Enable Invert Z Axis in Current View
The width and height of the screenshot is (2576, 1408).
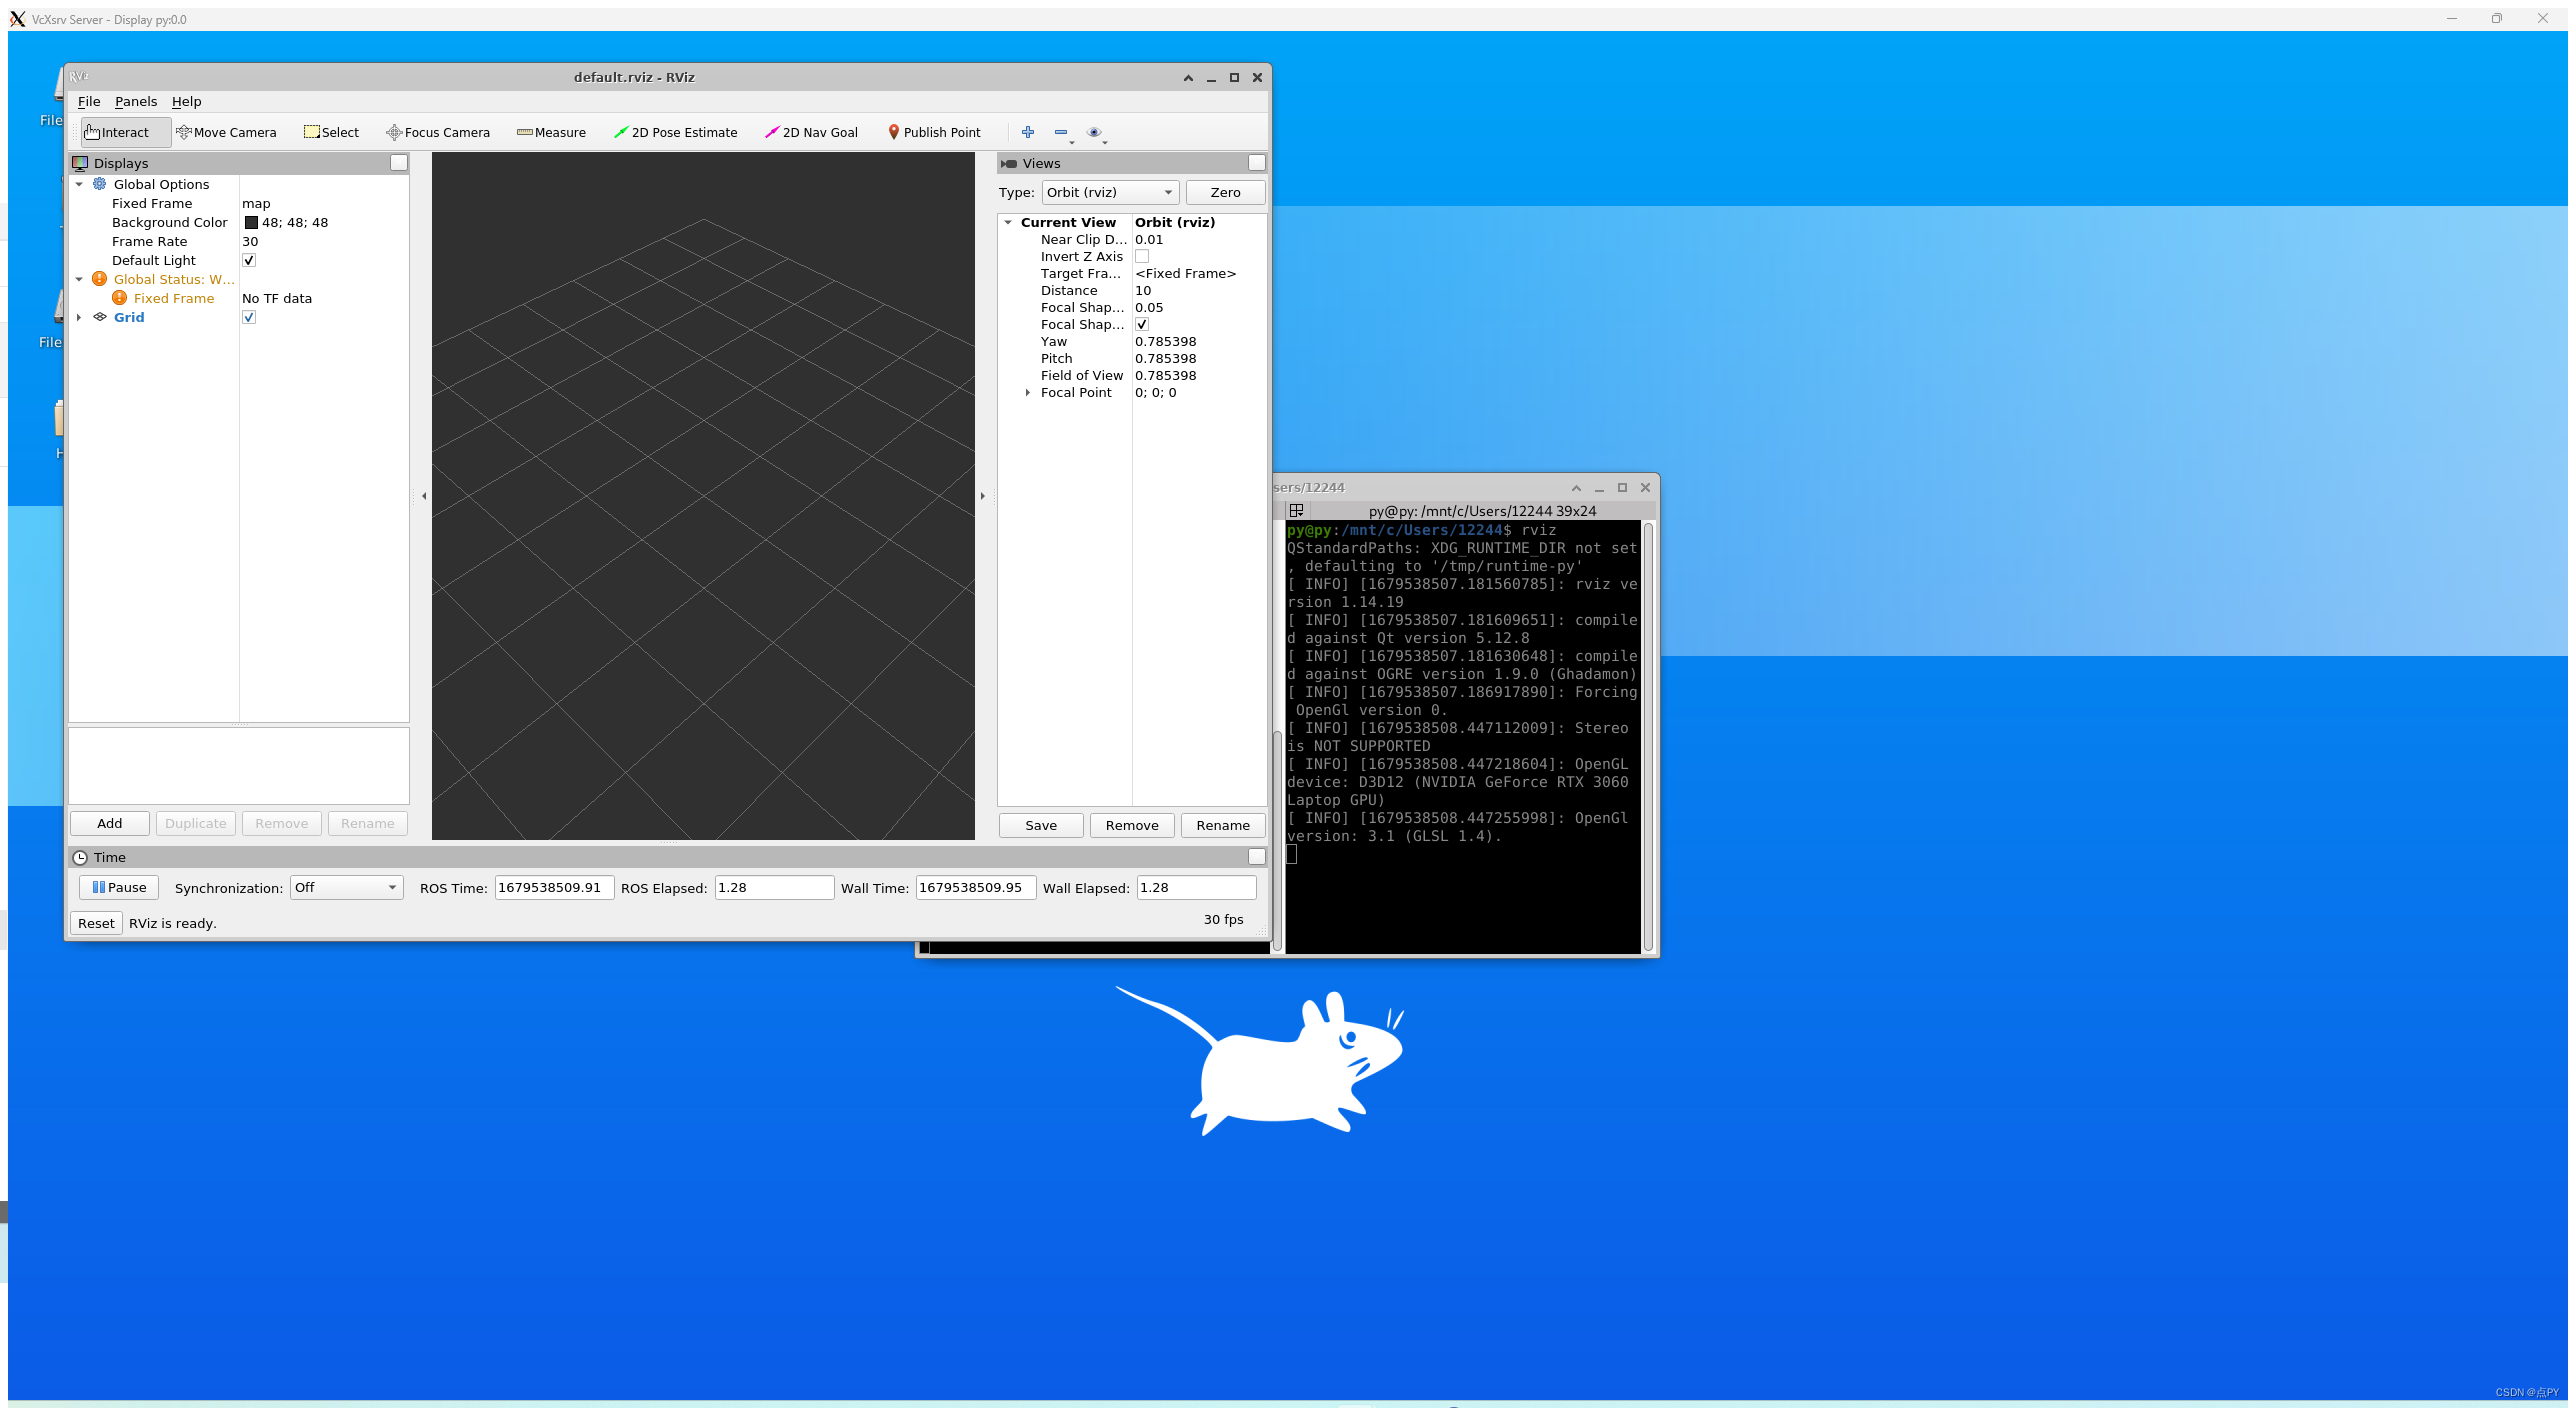pos(1142,256)
